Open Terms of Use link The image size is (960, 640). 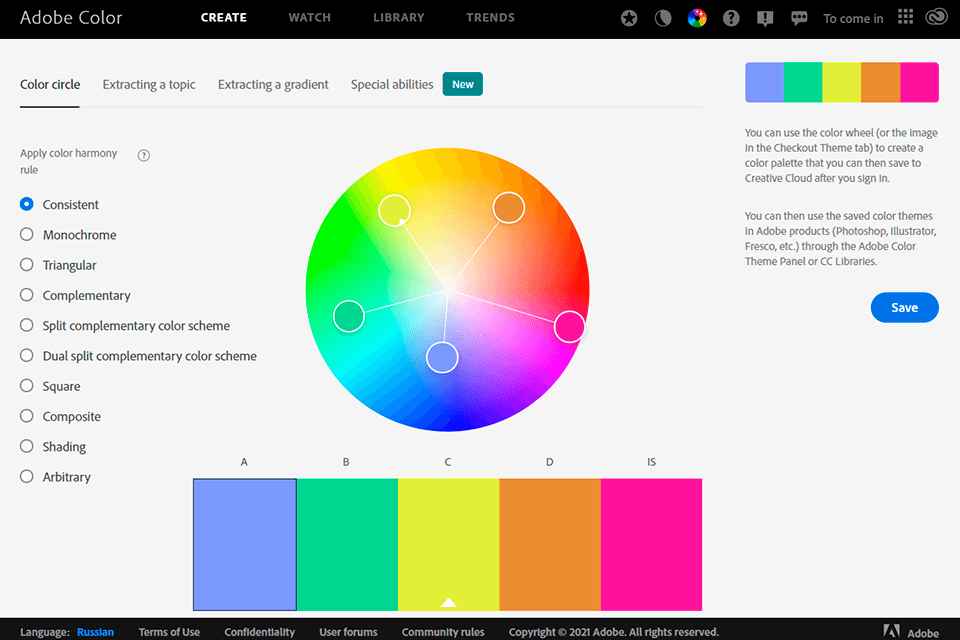click(x=169, y=632)
